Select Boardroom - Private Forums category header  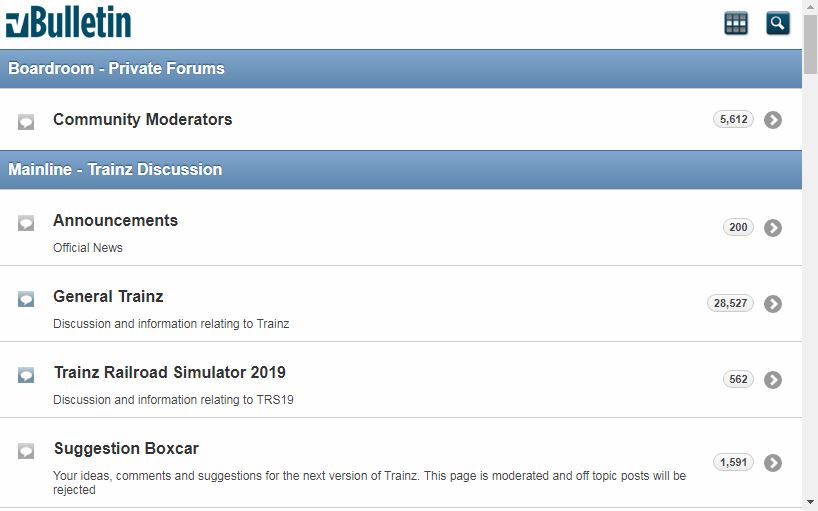401,69
